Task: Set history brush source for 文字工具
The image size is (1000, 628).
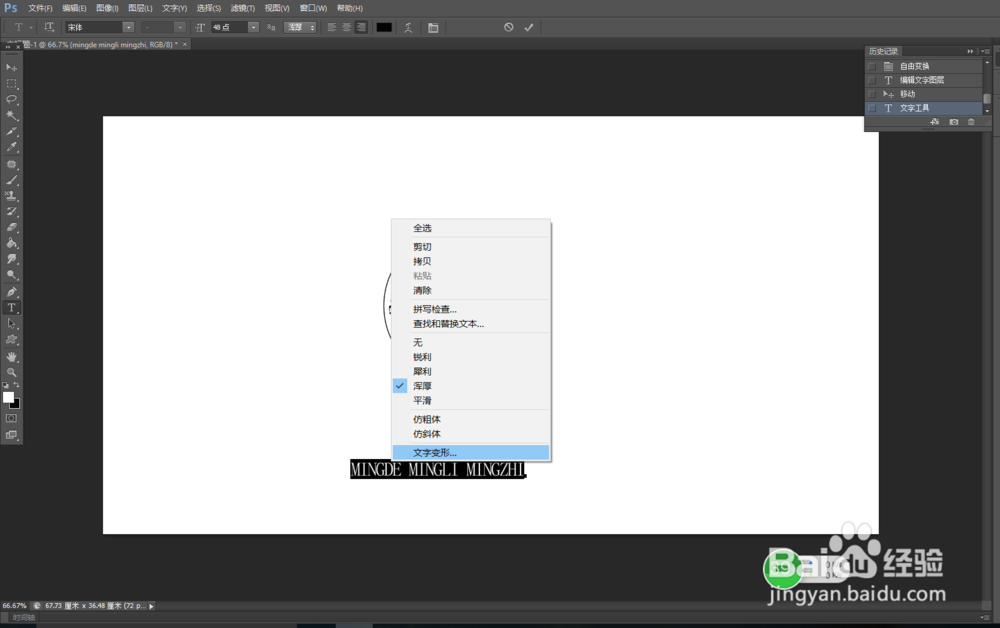Action: (872, 108)
